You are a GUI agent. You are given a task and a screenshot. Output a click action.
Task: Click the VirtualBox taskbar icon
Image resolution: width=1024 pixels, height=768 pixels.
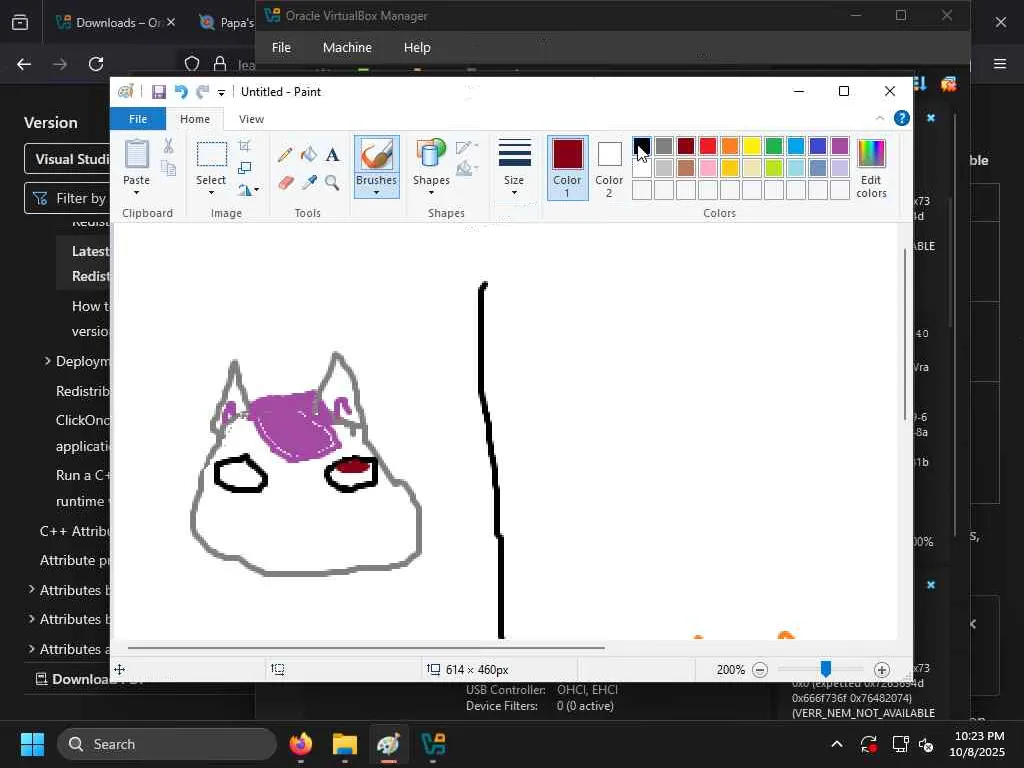(x=433, y=744)
